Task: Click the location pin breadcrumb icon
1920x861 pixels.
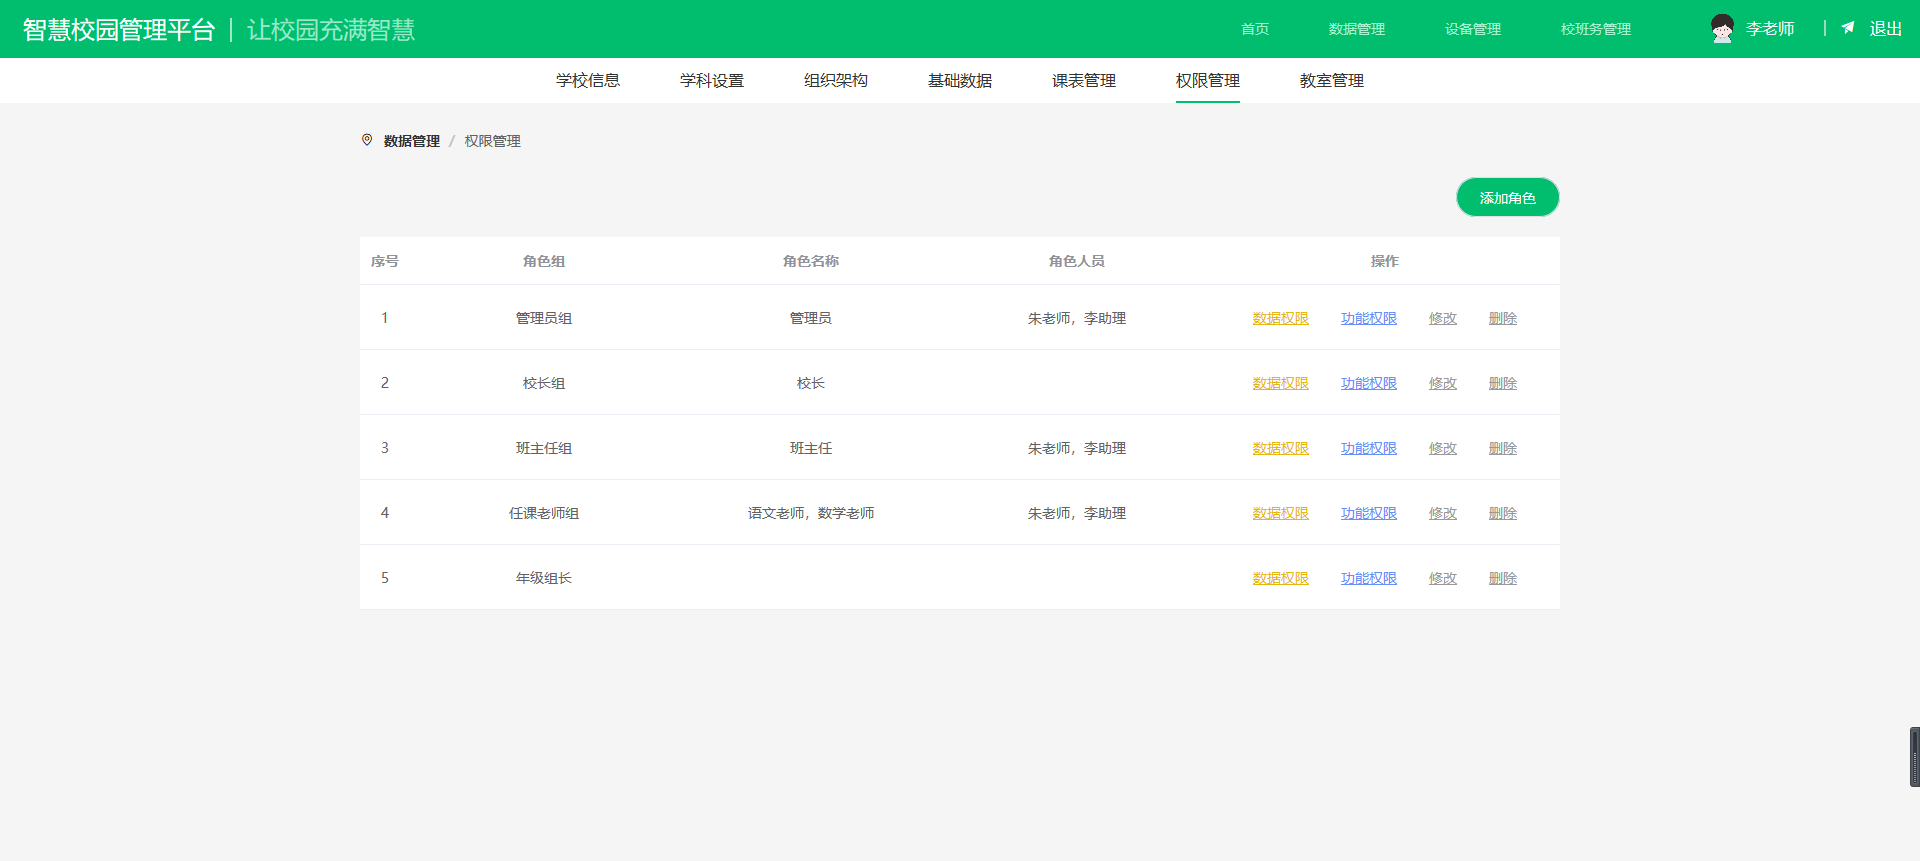Action: (367, 140)
